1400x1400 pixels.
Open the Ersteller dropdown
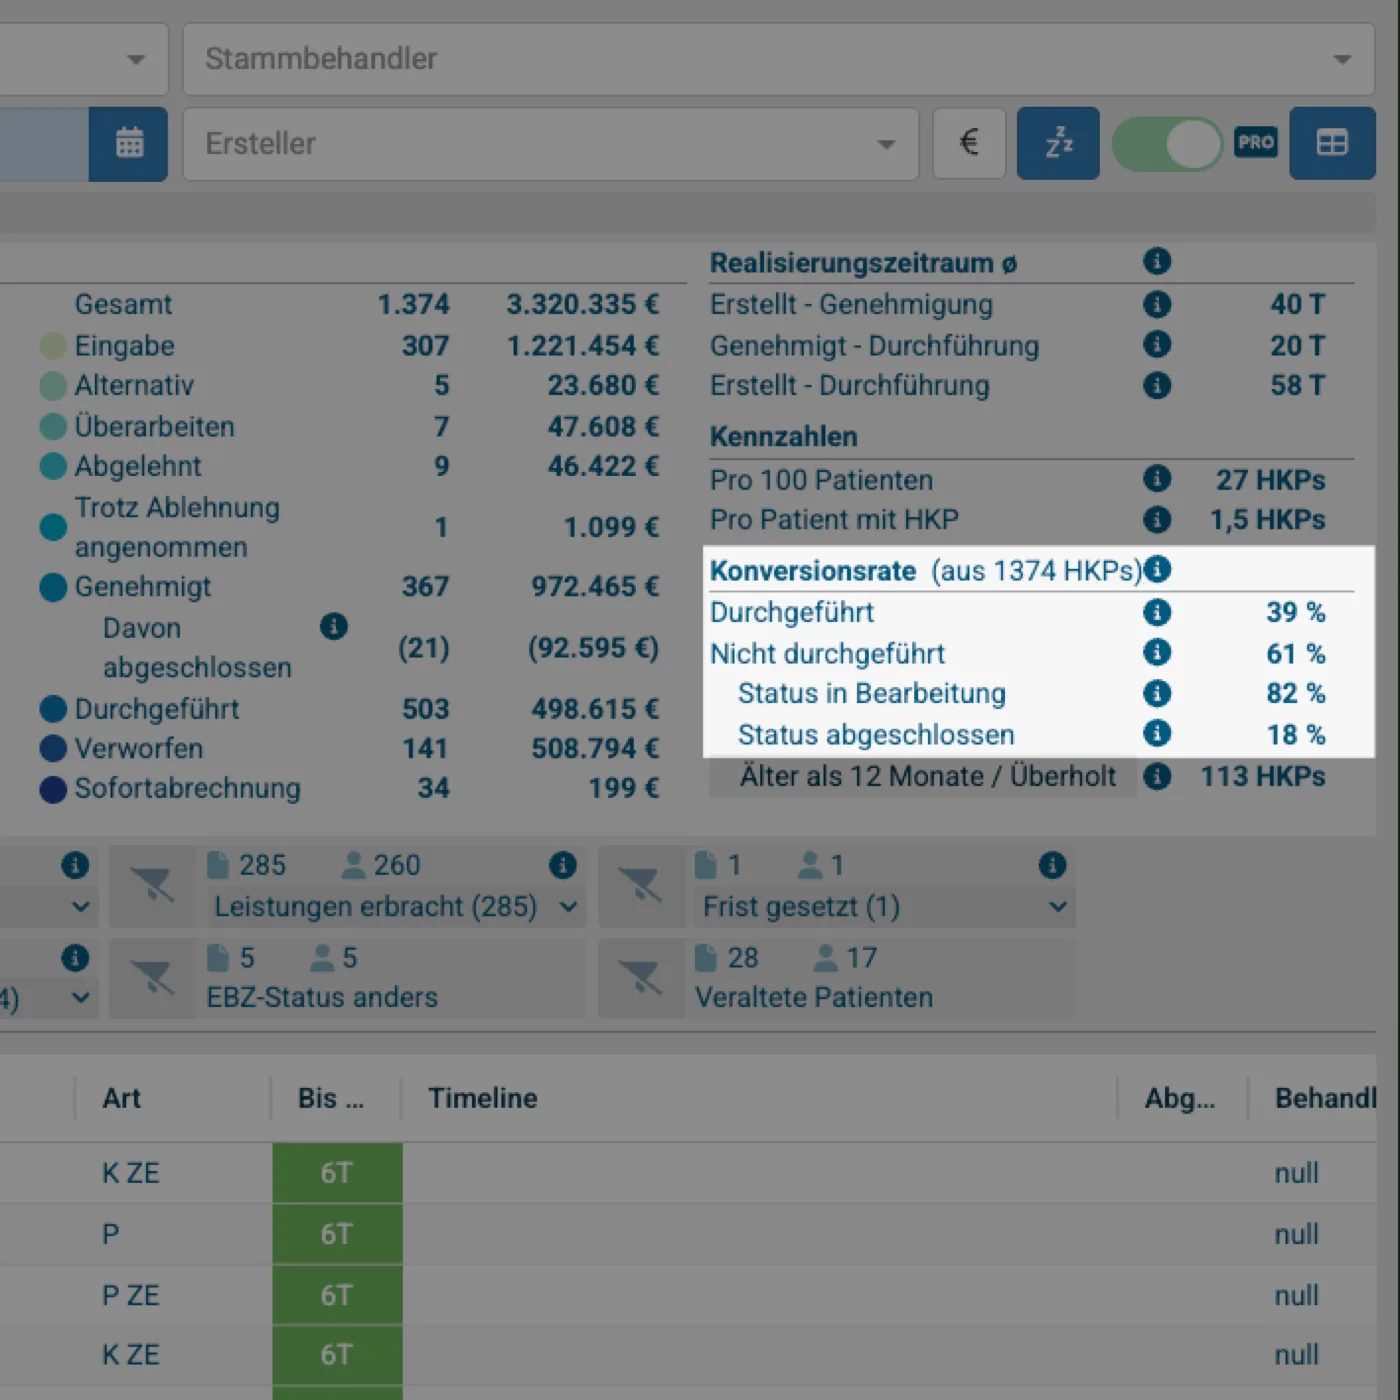pyautogui.click(x=551, y=144)
